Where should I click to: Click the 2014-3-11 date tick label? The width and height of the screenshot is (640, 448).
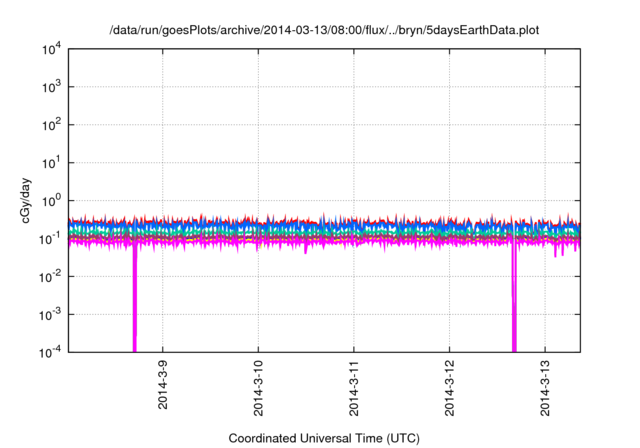tap(353, 388)
